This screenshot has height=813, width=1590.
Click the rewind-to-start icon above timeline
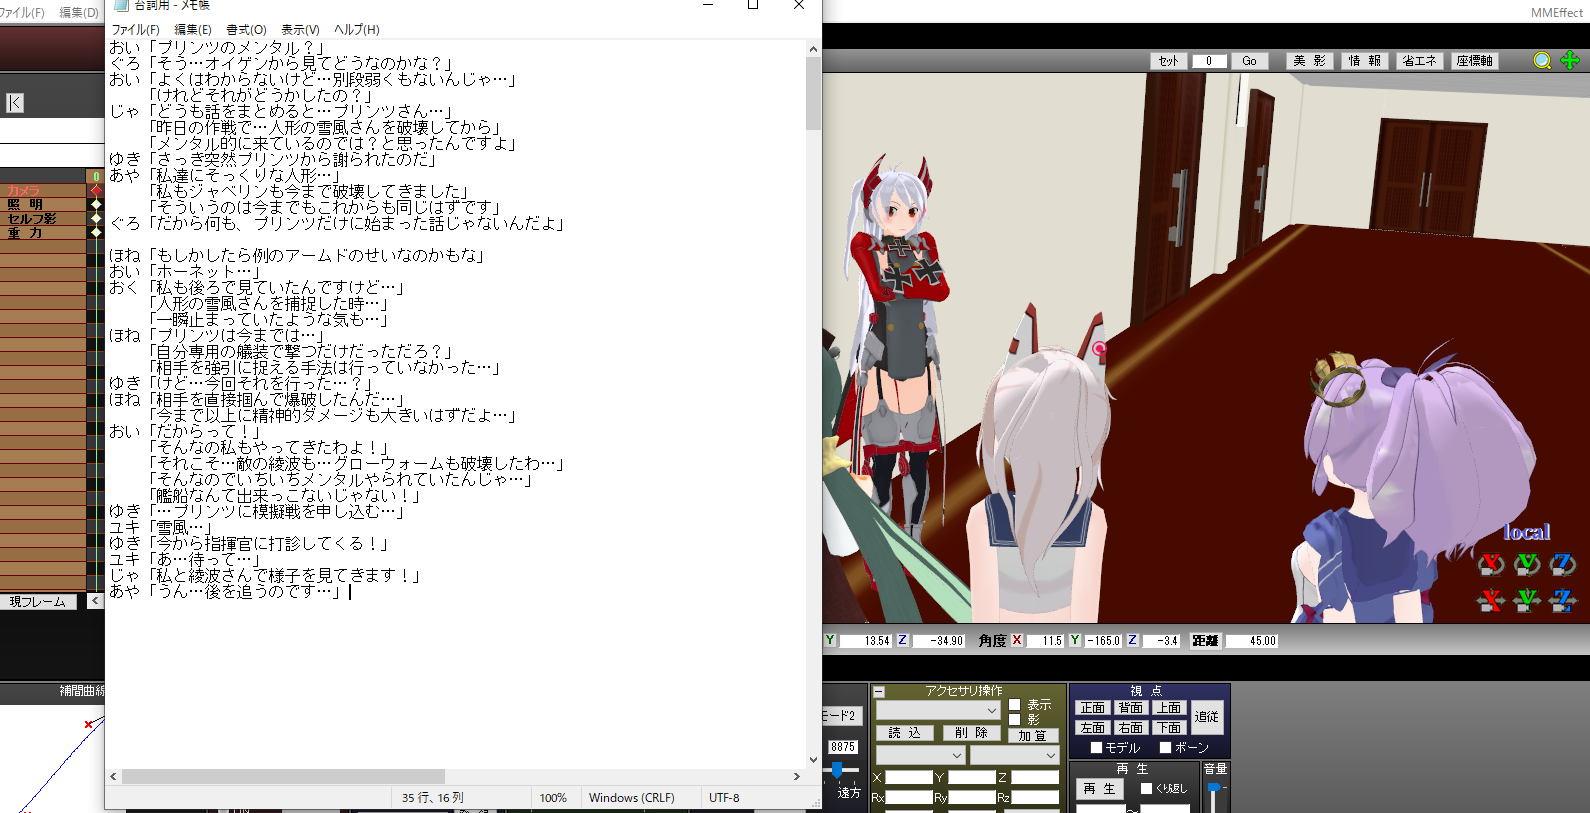point(14,103)
